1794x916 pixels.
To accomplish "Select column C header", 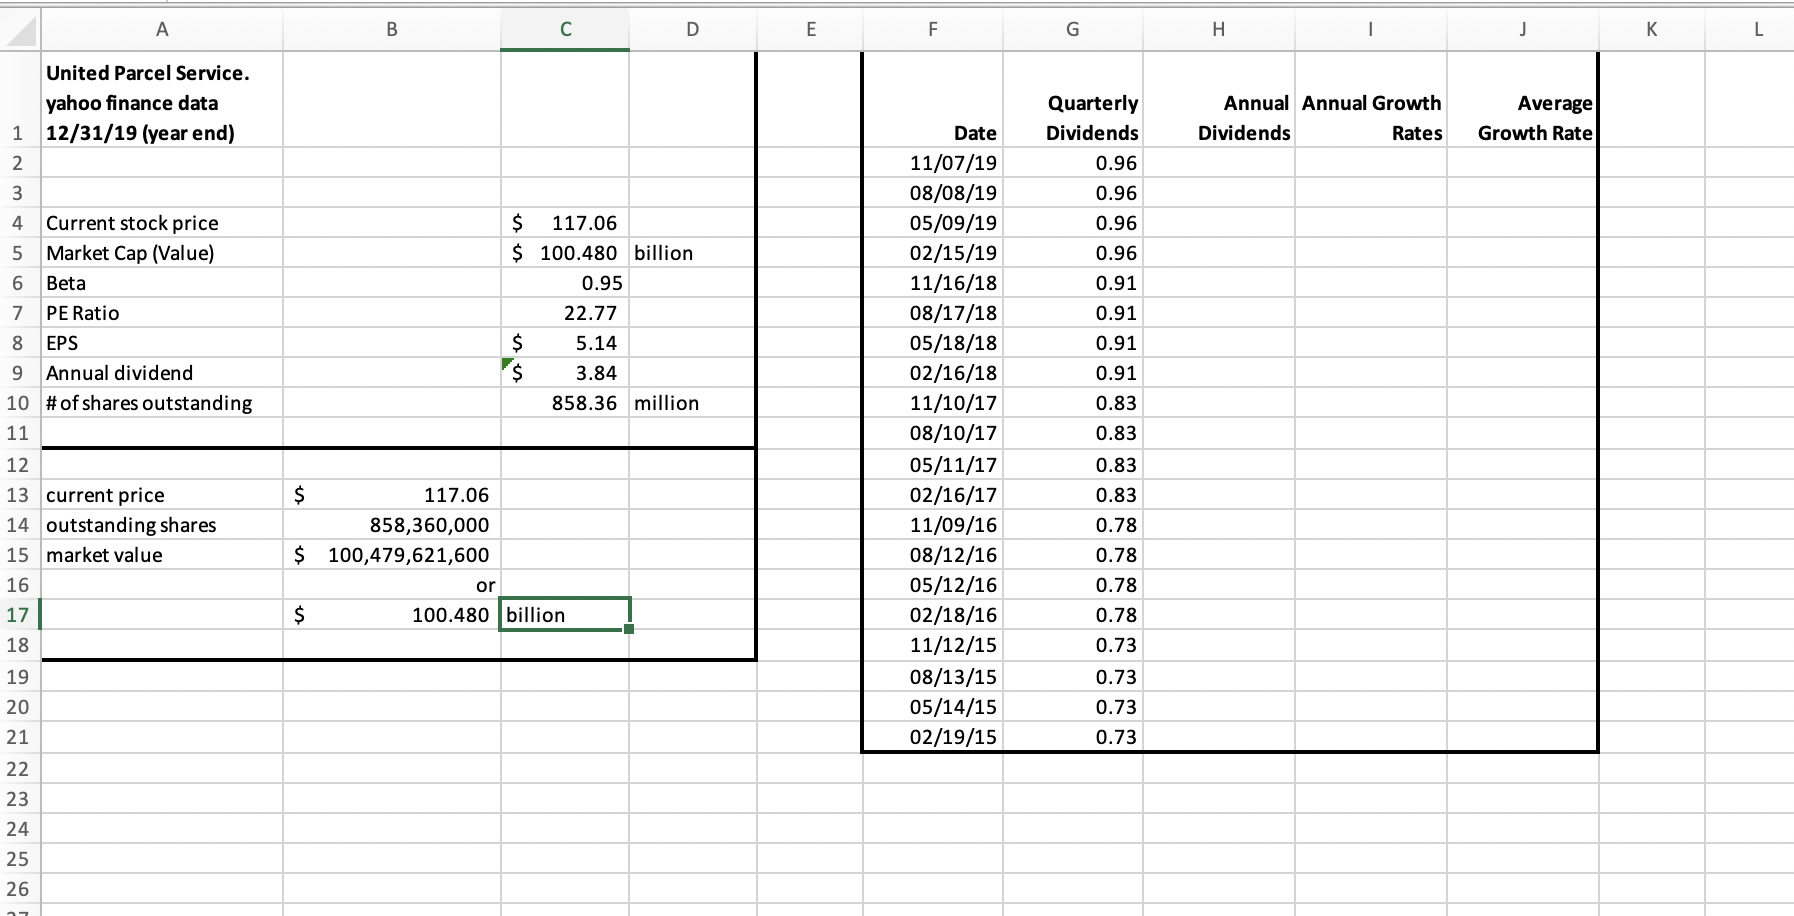I will tap(565, 29).
